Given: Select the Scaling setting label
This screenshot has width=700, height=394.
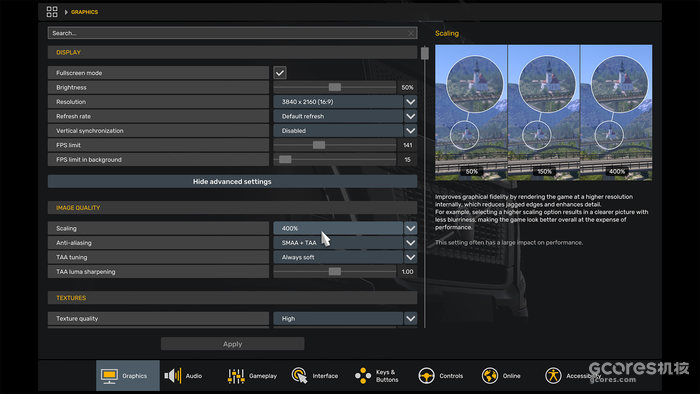Looking at the screenshot, I should click(67, 228).
